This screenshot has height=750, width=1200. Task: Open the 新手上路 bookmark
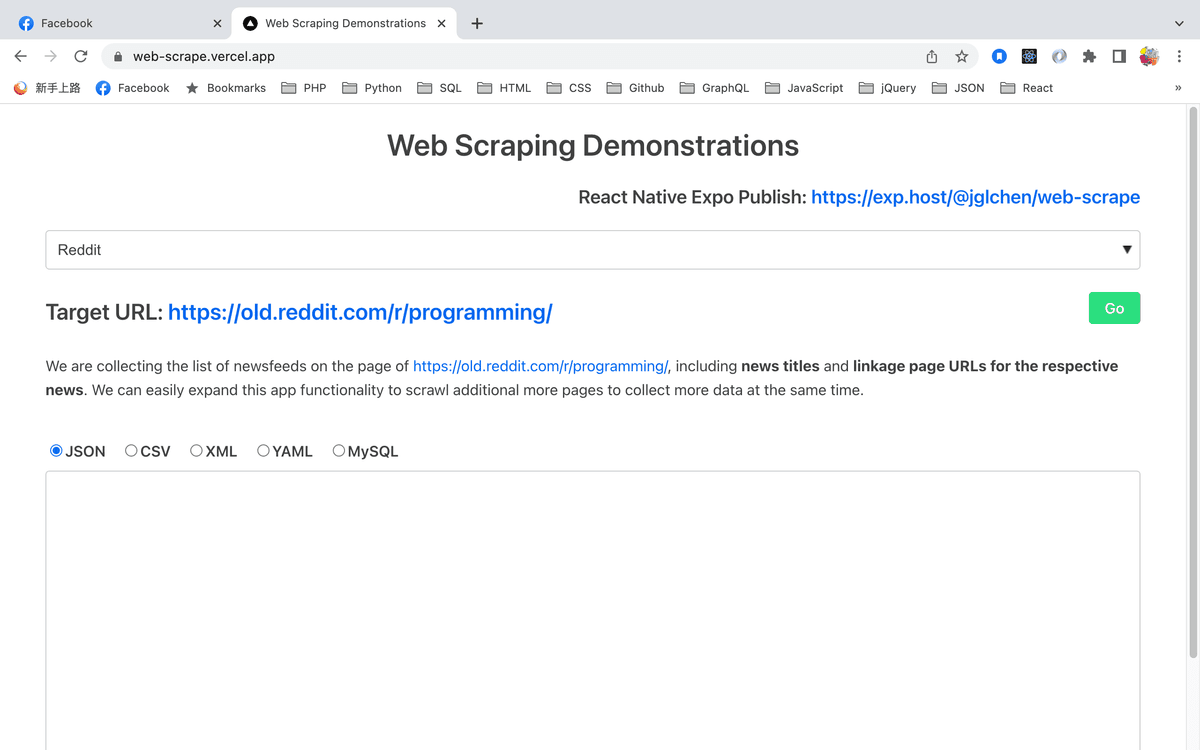47,88
